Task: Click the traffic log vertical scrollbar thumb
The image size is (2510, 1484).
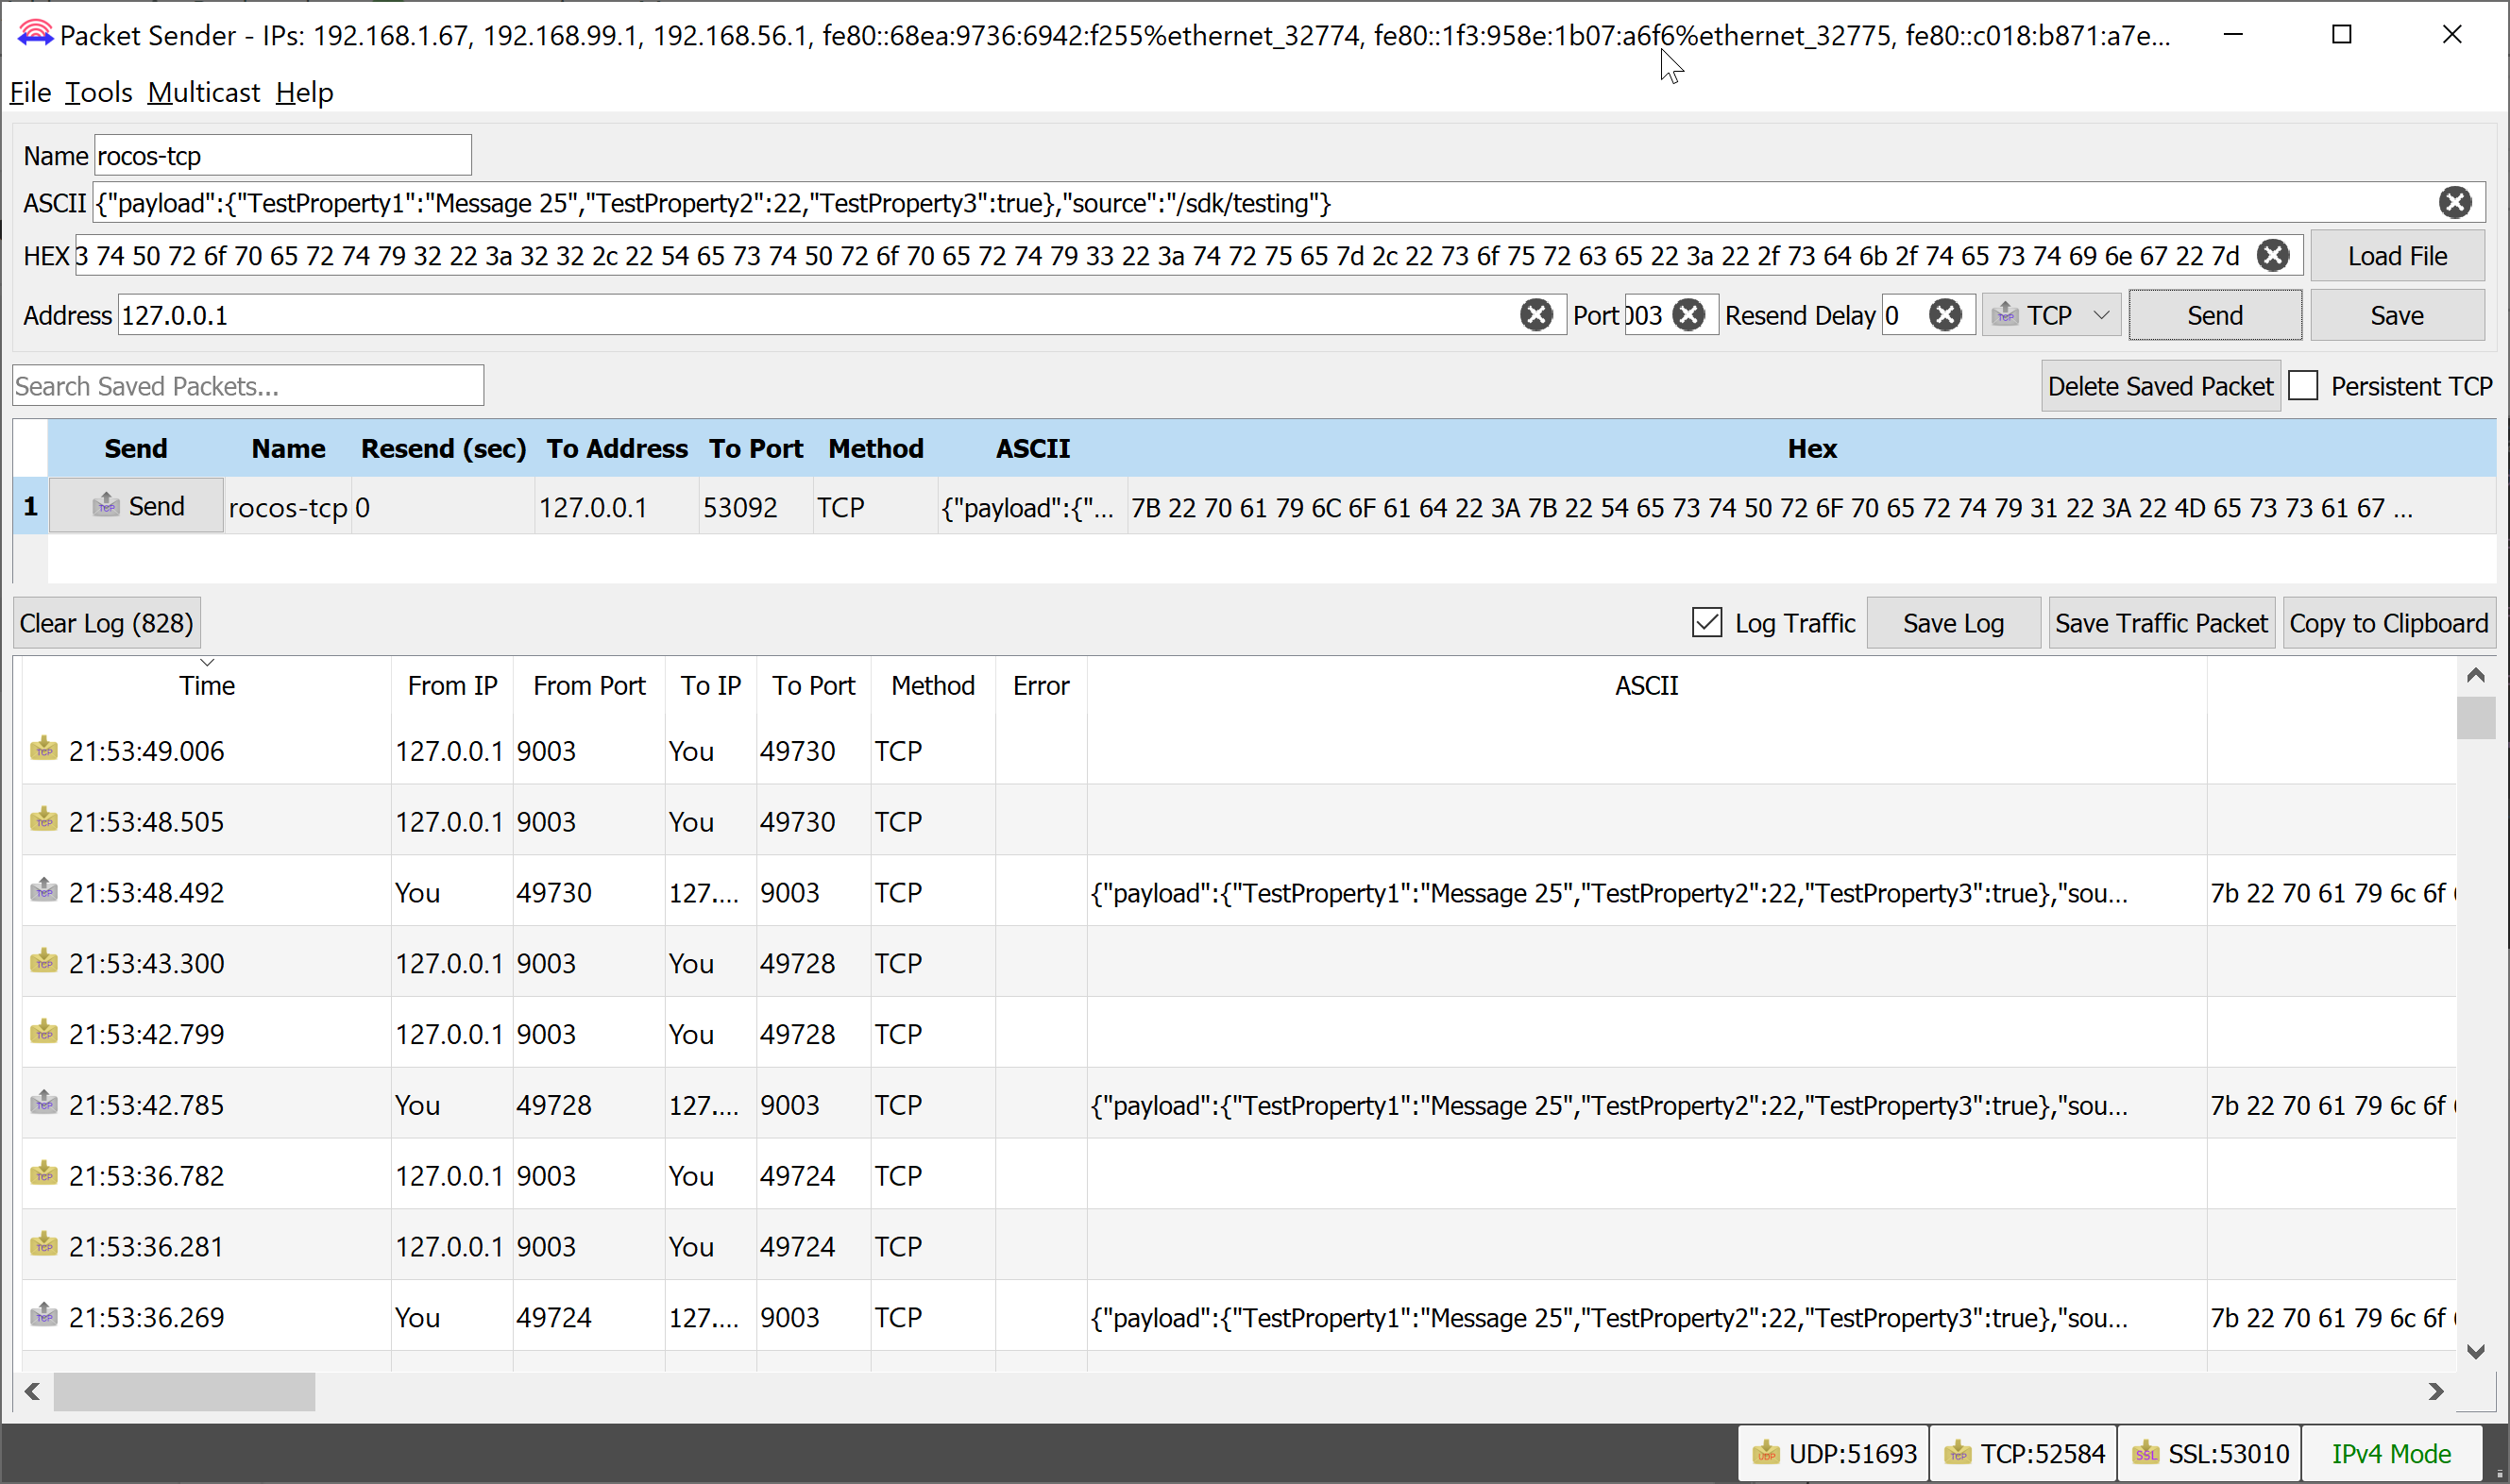Action: (2476, 717)
